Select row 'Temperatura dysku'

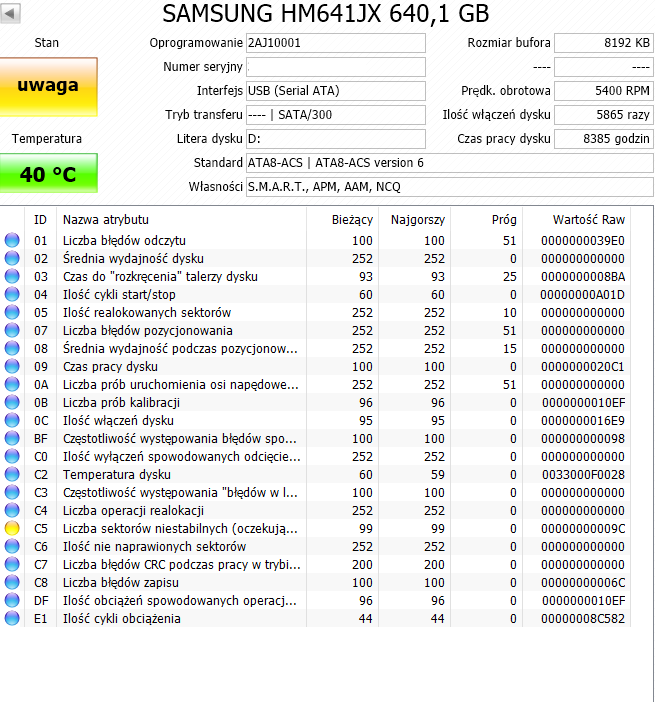pyautogui.click(x=315, y=474)
